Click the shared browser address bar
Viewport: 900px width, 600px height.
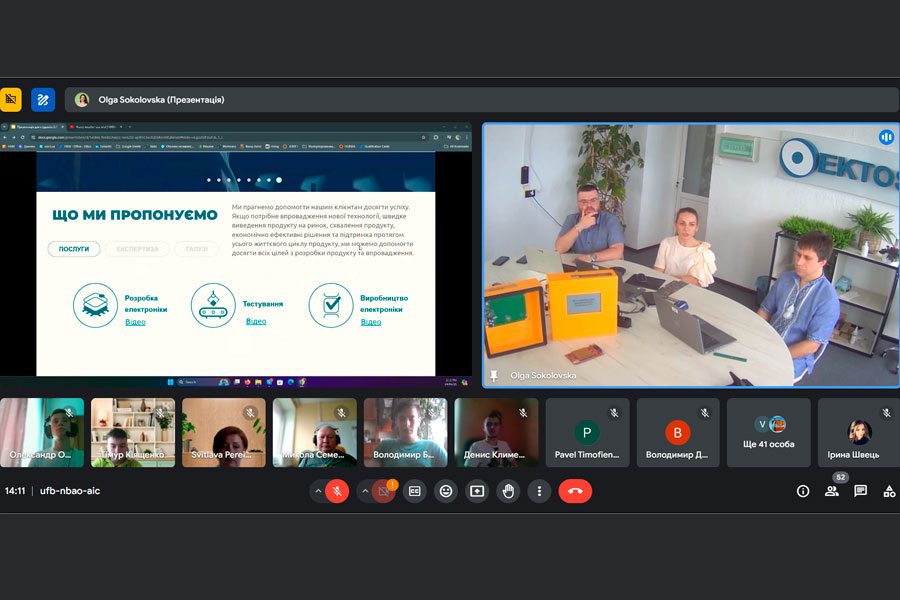pyautogui.click(x=230, y=137)
